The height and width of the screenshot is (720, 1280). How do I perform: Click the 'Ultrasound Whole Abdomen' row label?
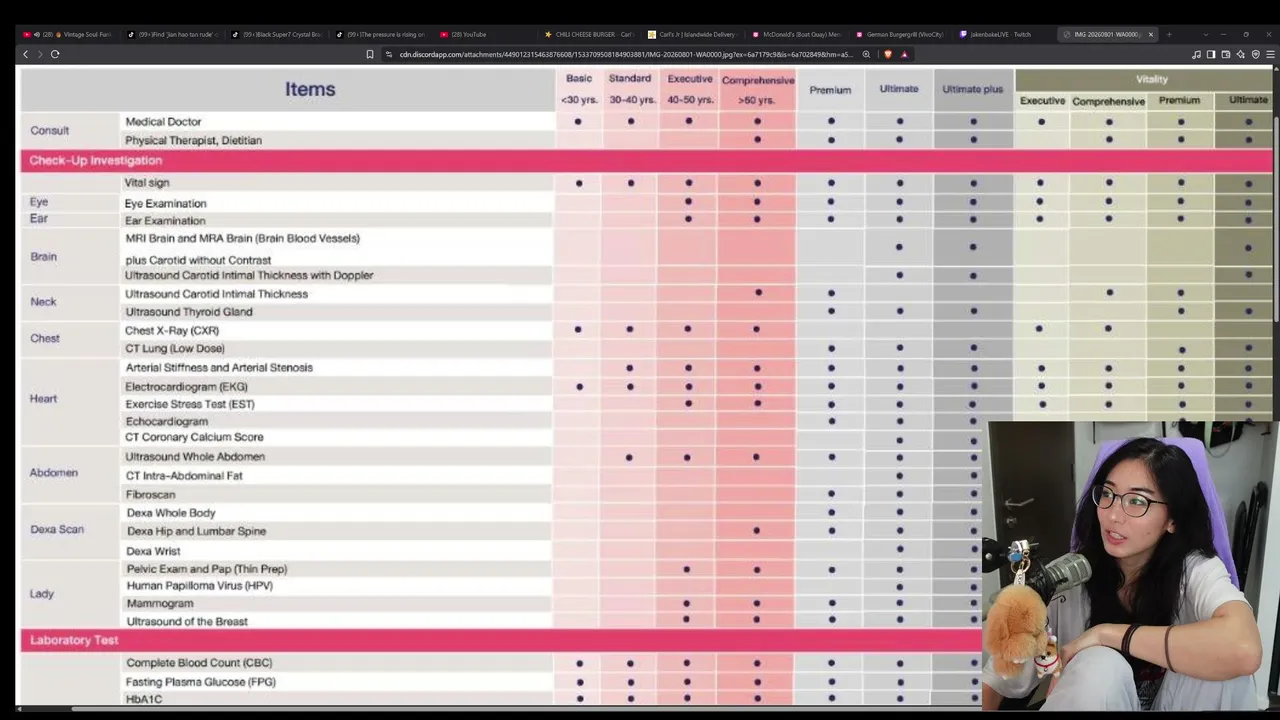[194, 456]
